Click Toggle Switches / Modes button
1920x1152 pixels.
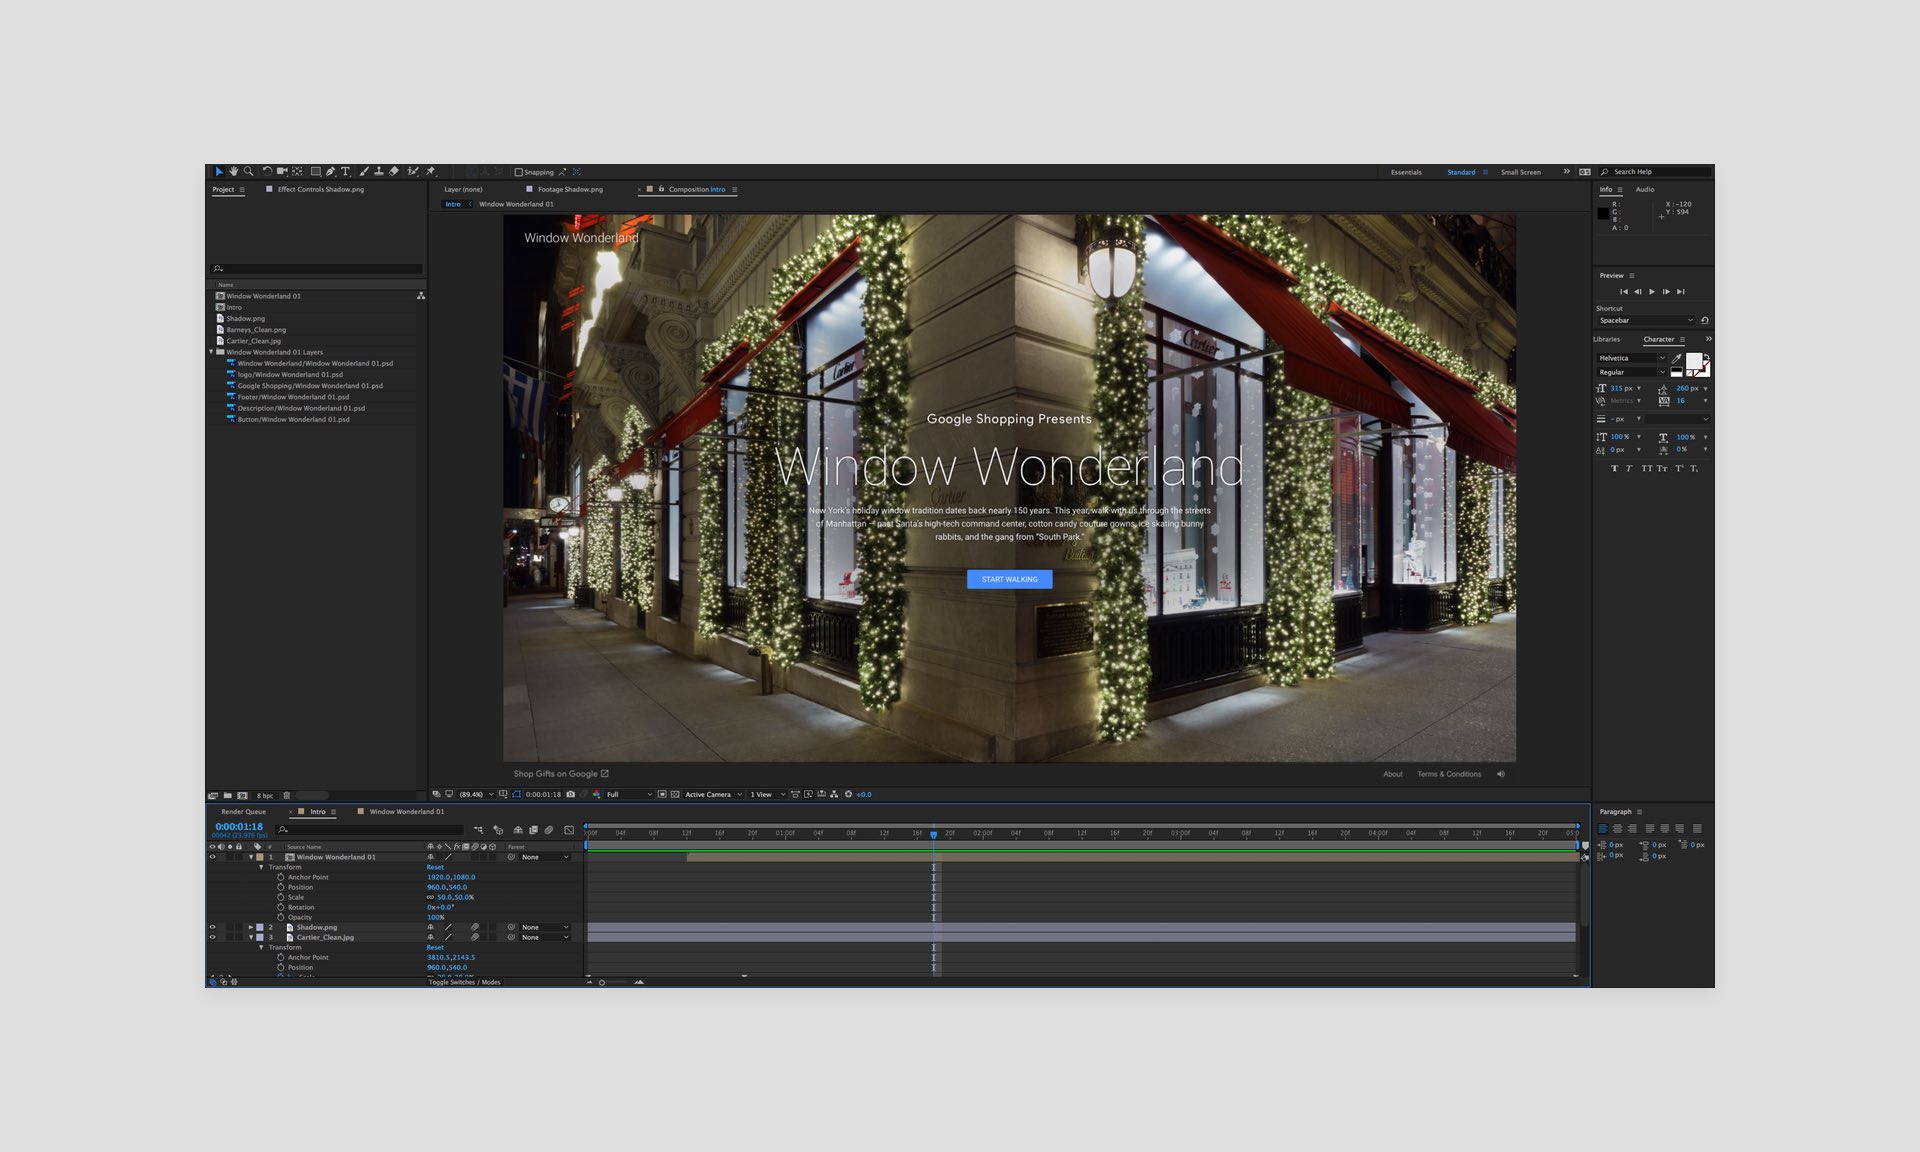[x=464, y=982]
